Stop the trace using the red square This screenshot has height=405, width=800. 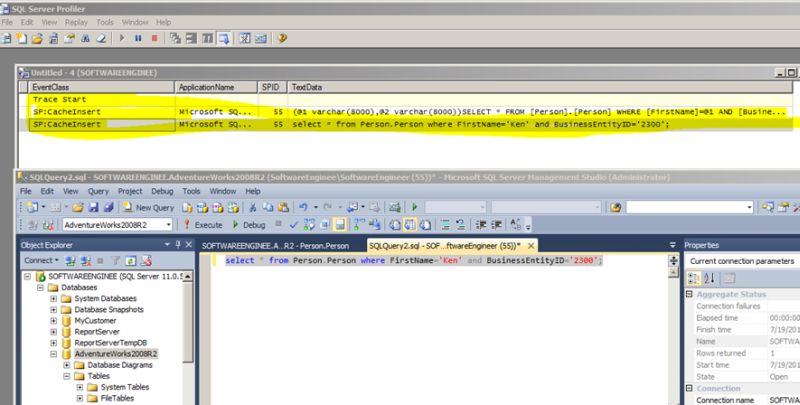154,38
